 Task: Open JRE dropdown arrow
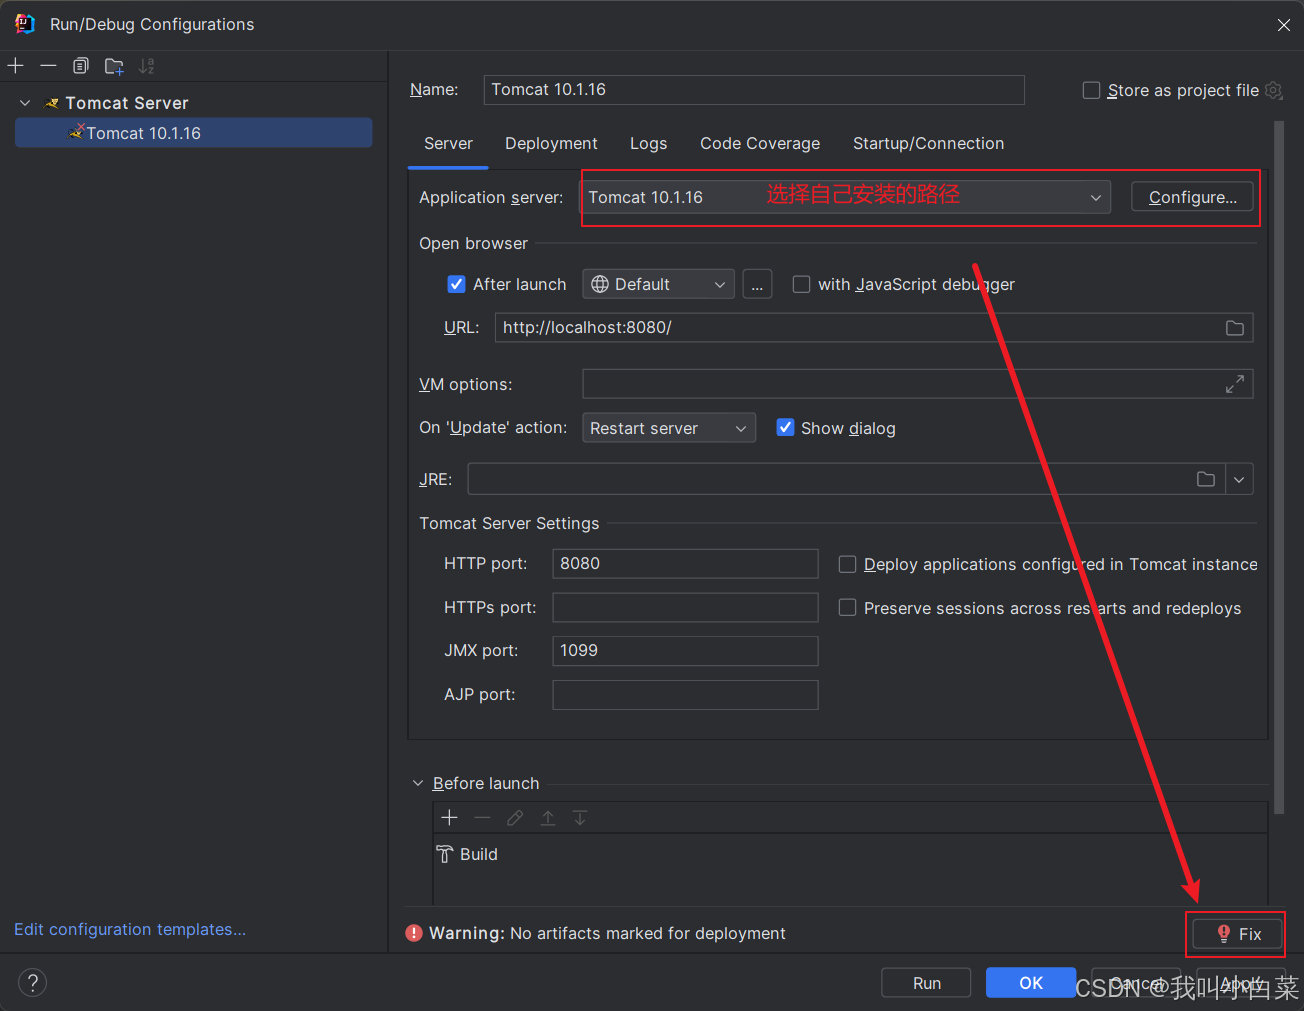coord(1239,480)
